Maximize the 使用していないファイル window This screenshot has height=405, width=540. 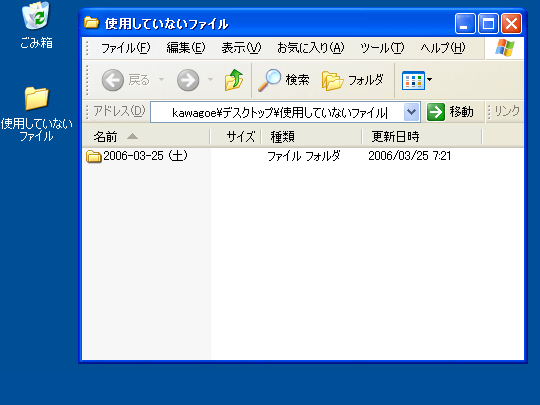pyautogui.click(x=488, y=24)
